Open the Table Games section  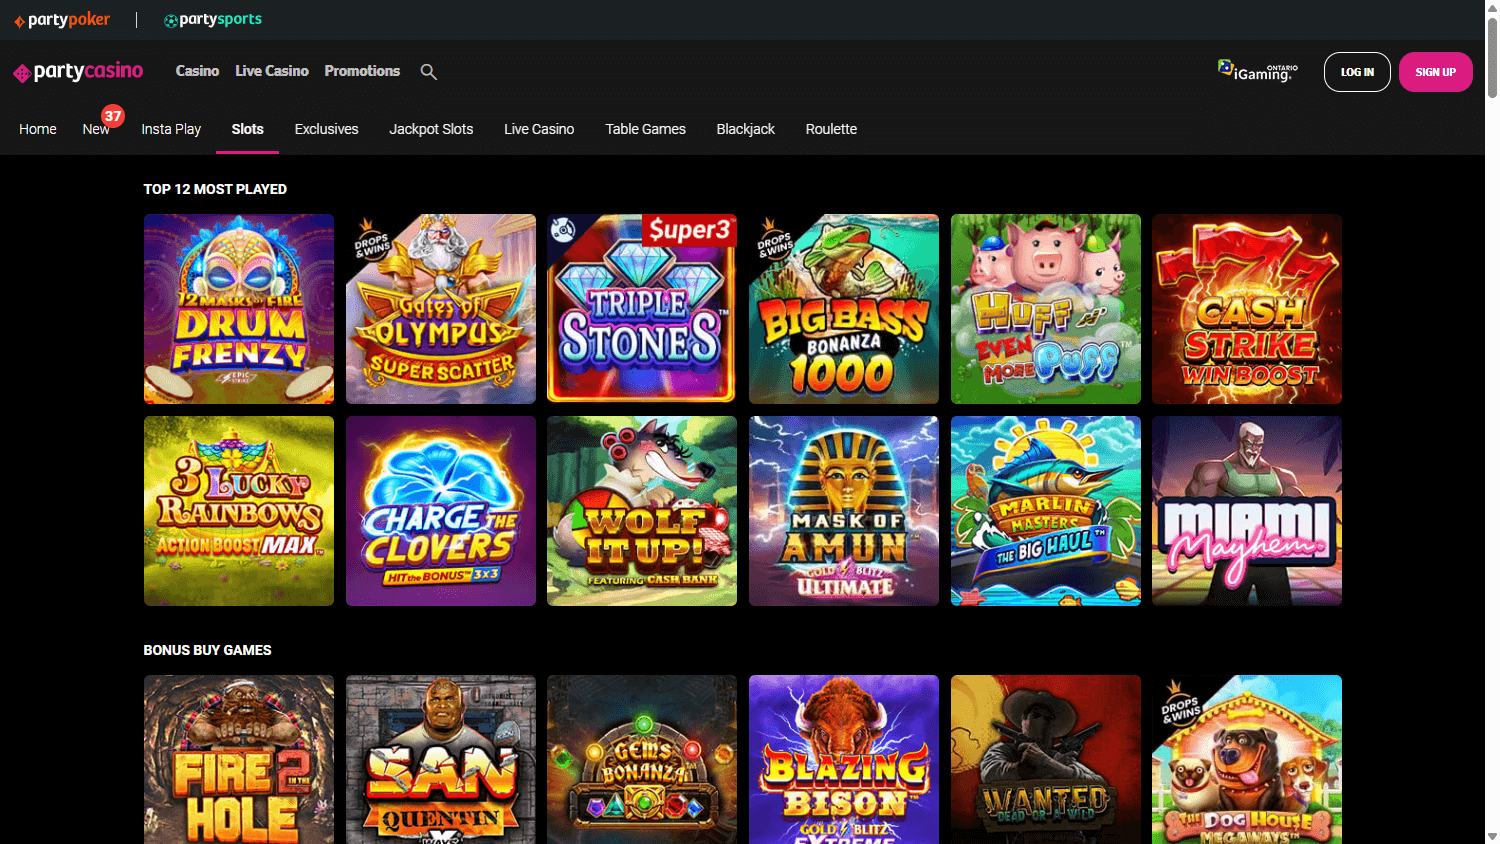[x=645, y=128]
